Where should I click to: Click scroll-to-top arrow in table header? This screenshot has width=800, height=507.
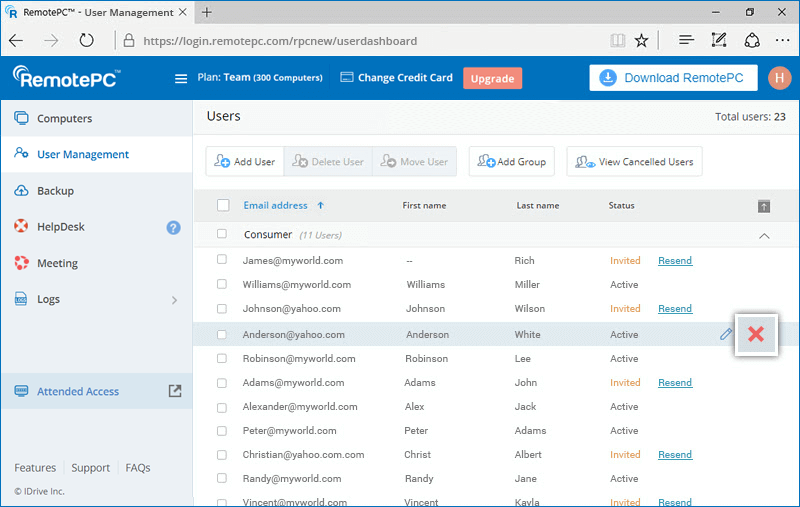click(x=764, y=206)
